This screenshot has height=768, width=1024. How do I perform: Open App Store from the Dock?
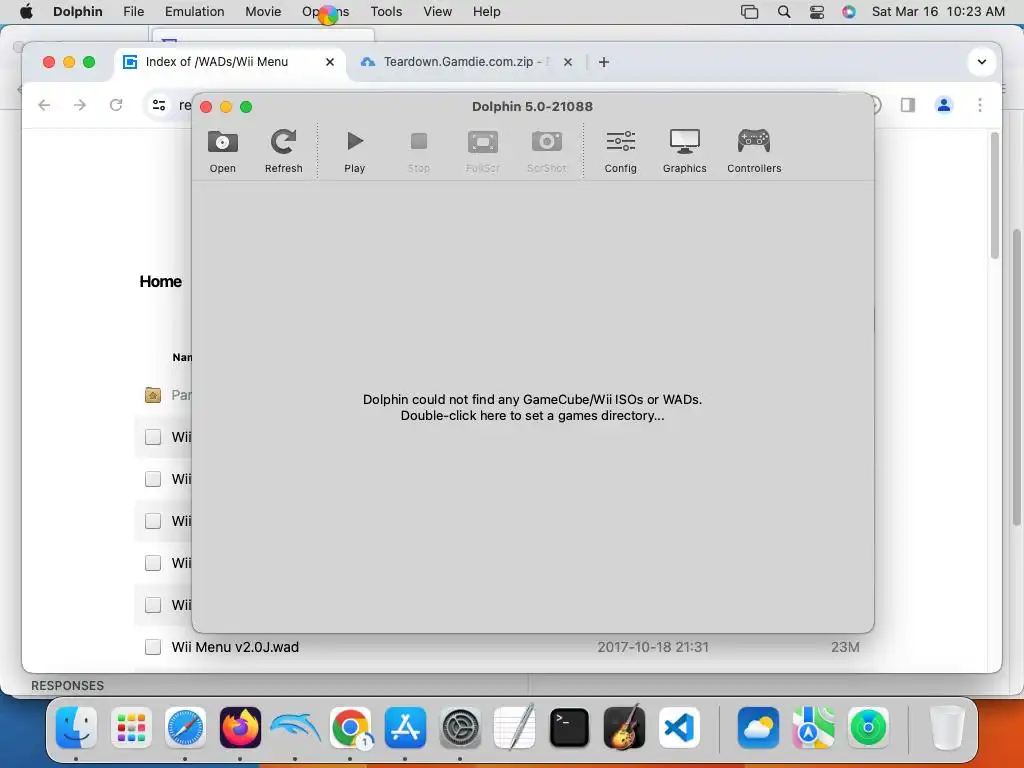(x=405, y=728)
